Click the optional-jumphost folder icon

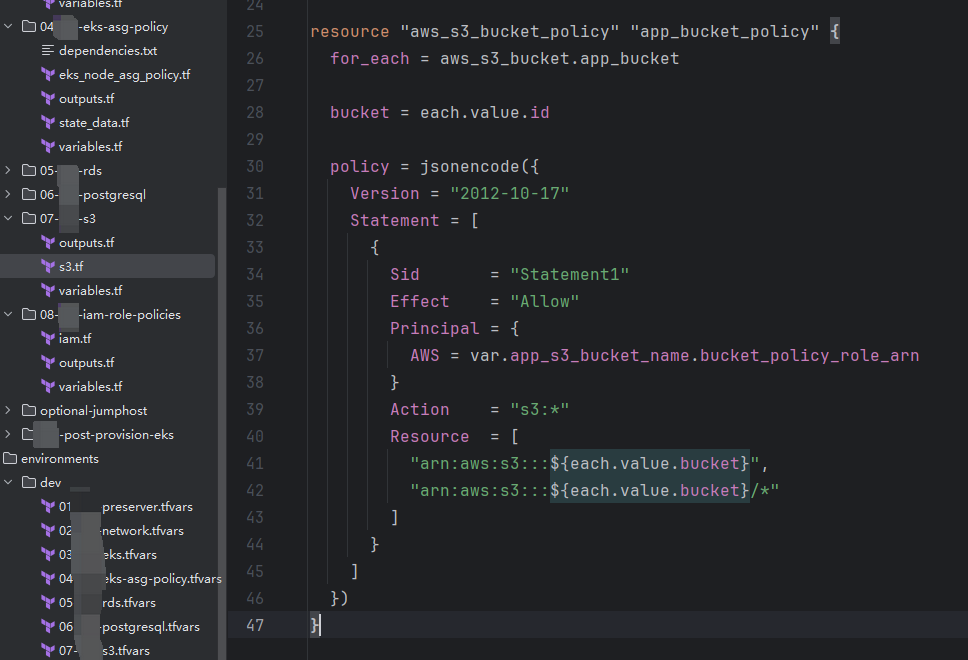pyautogui.click(x=29, y=411)
